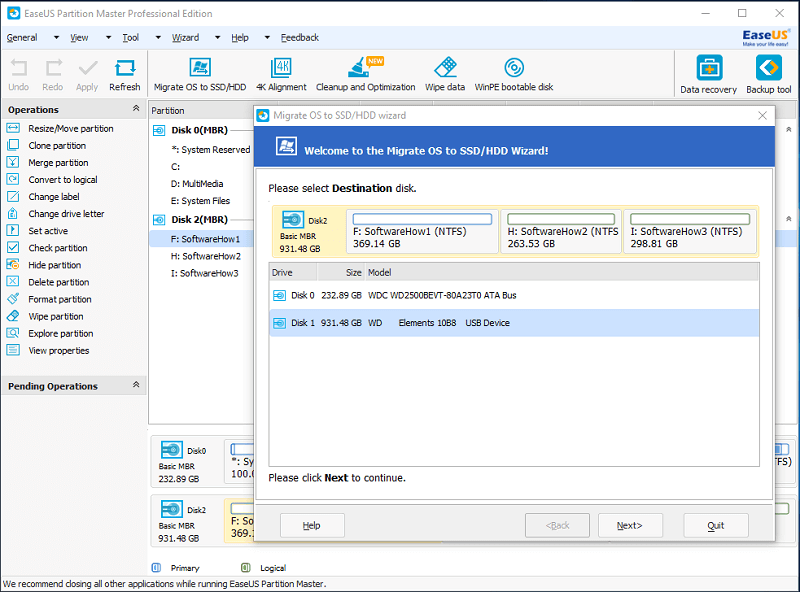Expand the dropdown arrow after View
The width and height of the screenshot is (800, 592).
(108, 38)
